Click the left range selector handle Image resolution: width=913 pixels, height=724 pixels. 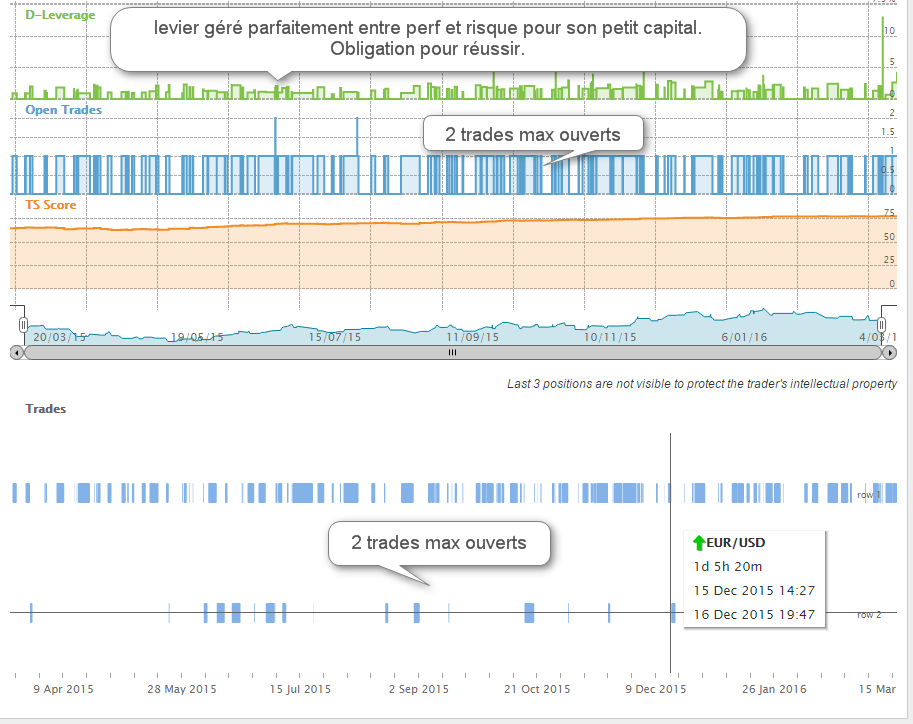(x=23, y=325)
